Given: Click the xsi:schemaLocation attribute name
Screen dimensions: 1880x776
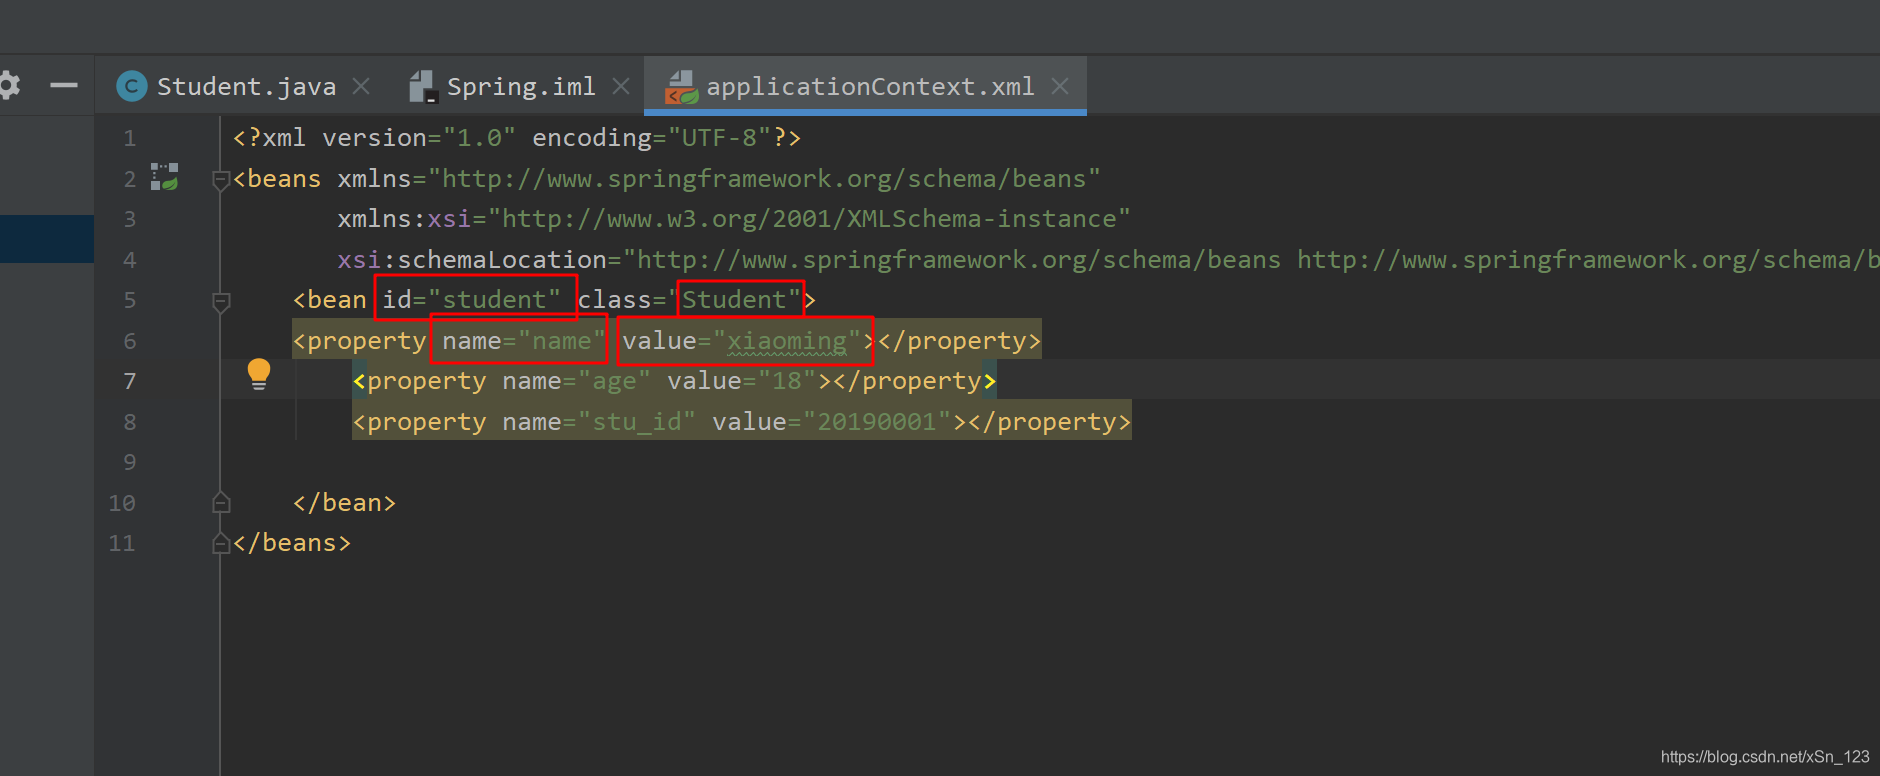Looking at the screenshot, I should pos(472,260).
